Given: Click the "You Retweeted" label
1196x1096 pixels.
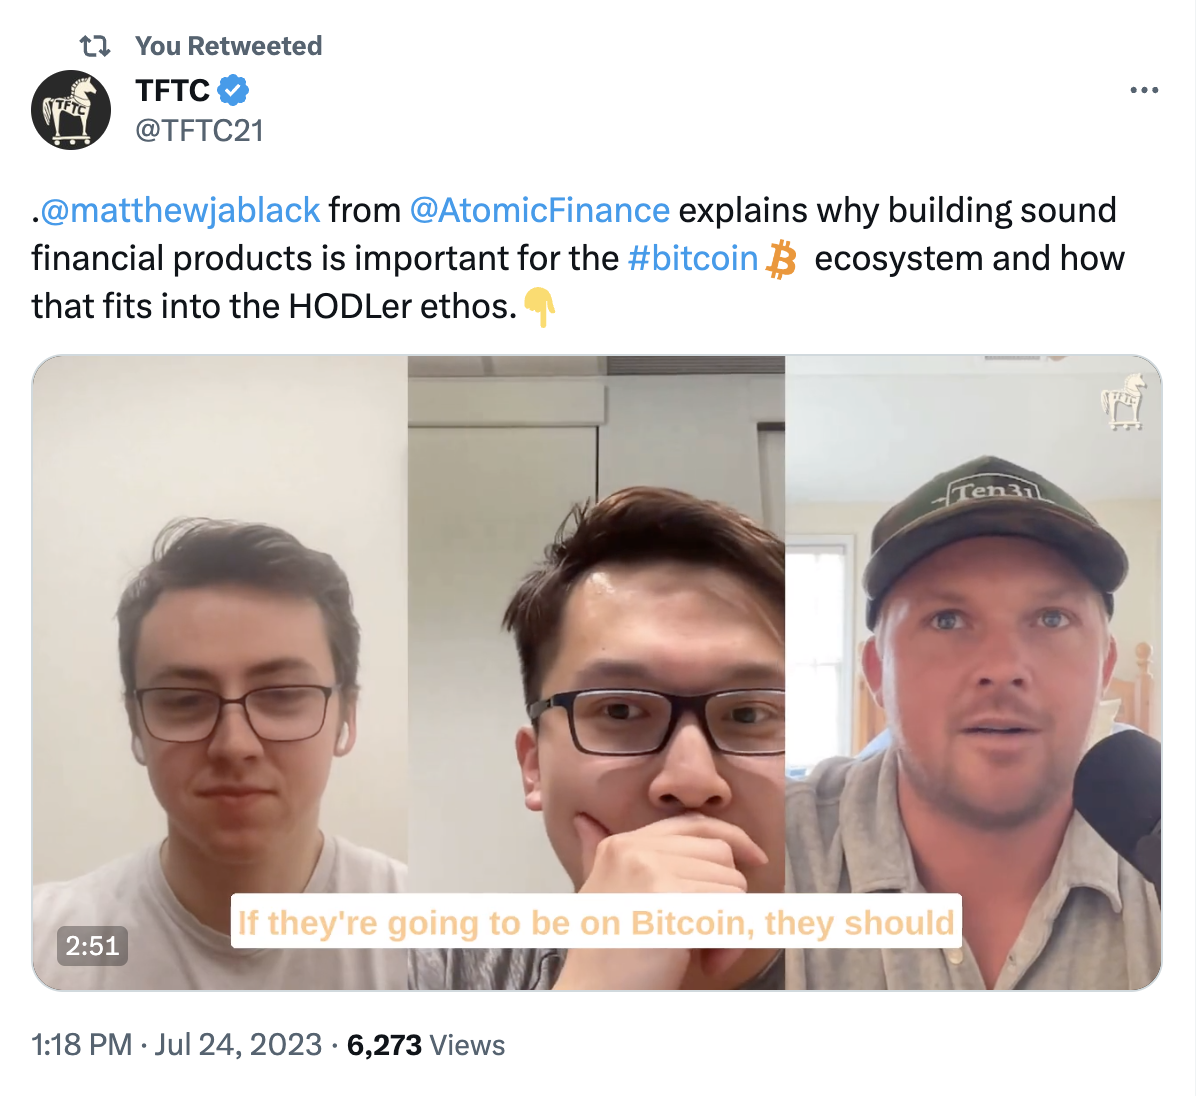Looking at the screenshot, I should click(228, 46).
